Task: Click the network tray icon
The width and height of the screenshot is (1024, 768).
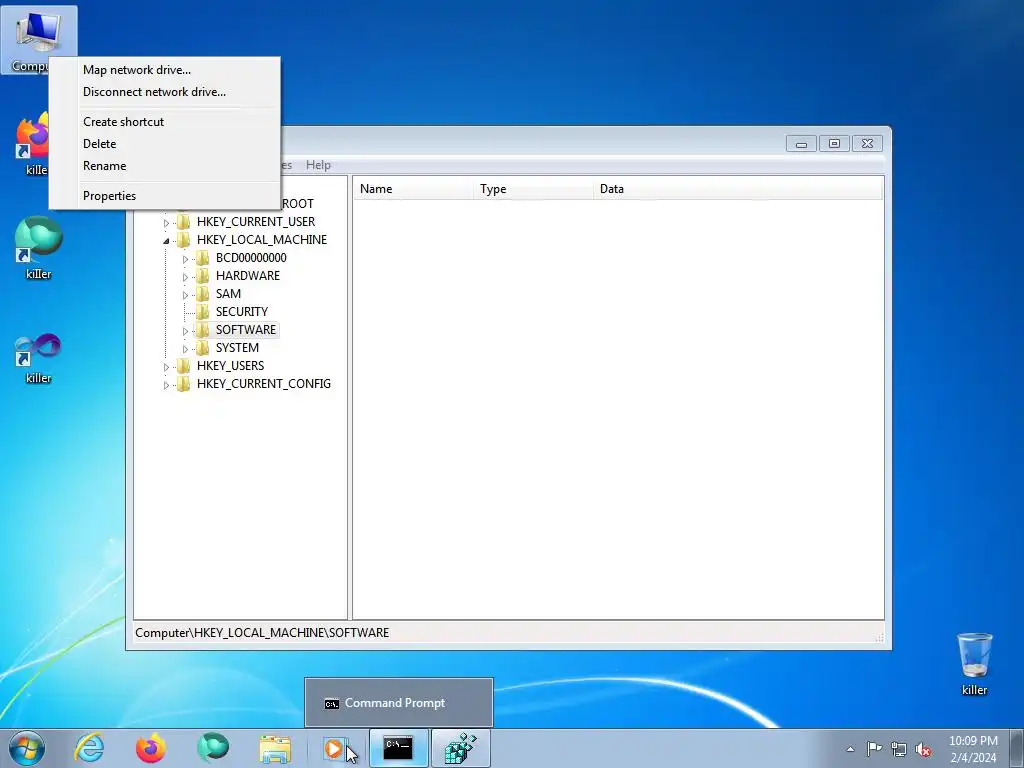Action: pos(899,749)
